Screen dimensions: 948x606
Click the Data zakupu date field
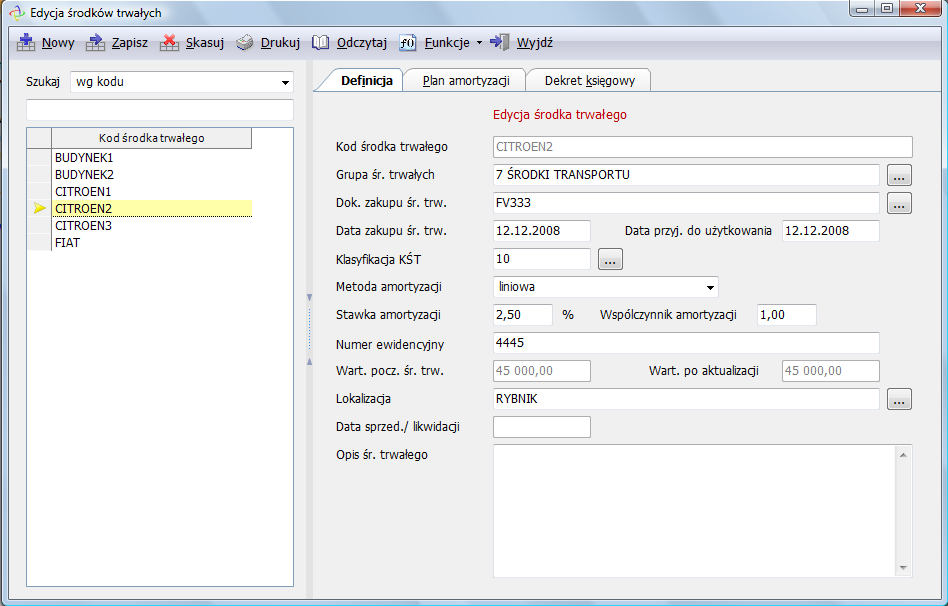(x=542, y=231)
